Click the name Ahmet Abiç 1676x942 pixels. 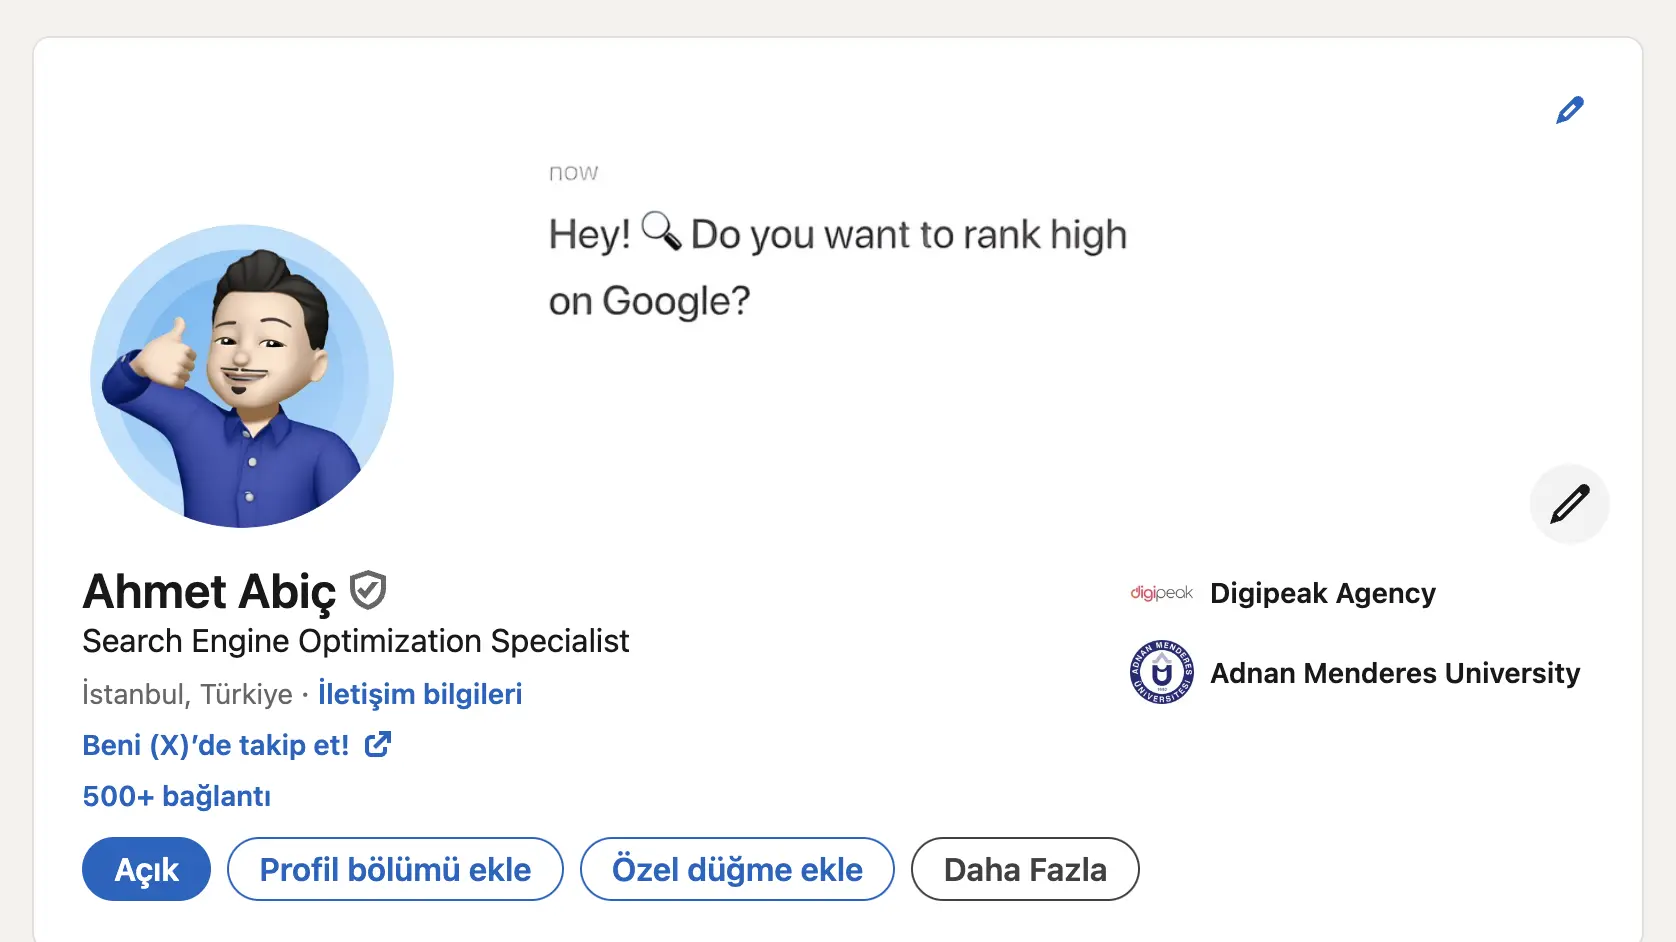210,592
